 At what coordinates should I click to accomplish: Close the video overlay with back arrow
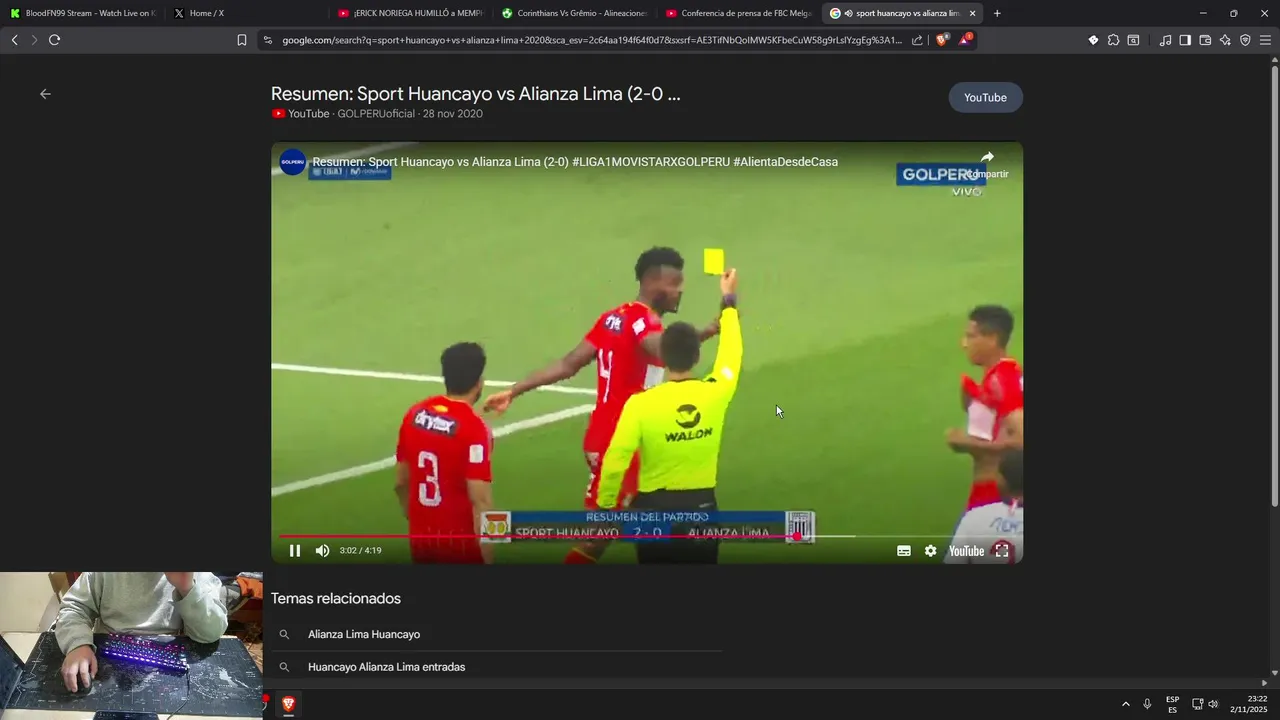[45, 94]
